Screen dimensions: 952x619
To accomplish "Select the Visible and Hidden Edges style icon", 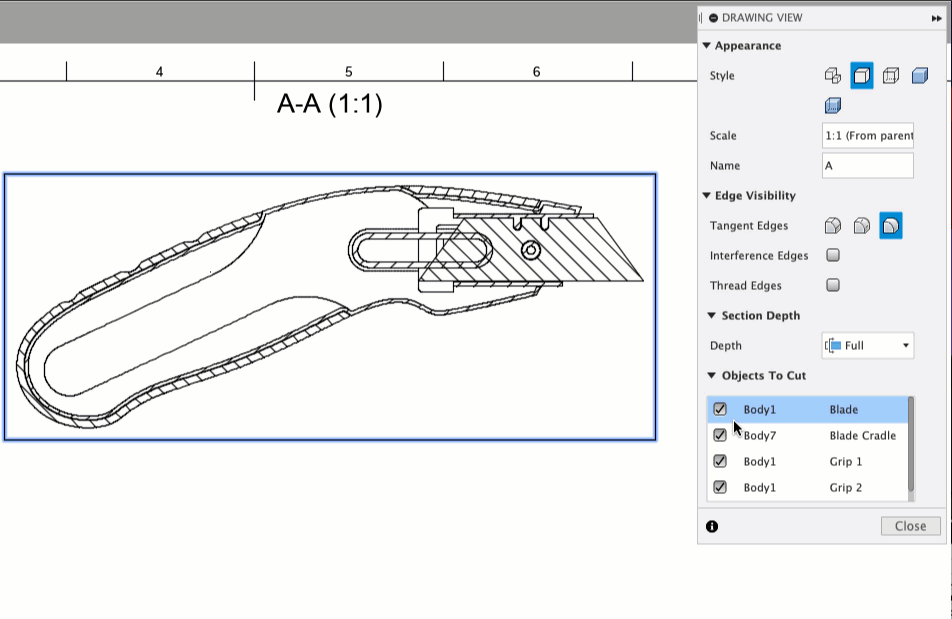I will tap(891, 76).
